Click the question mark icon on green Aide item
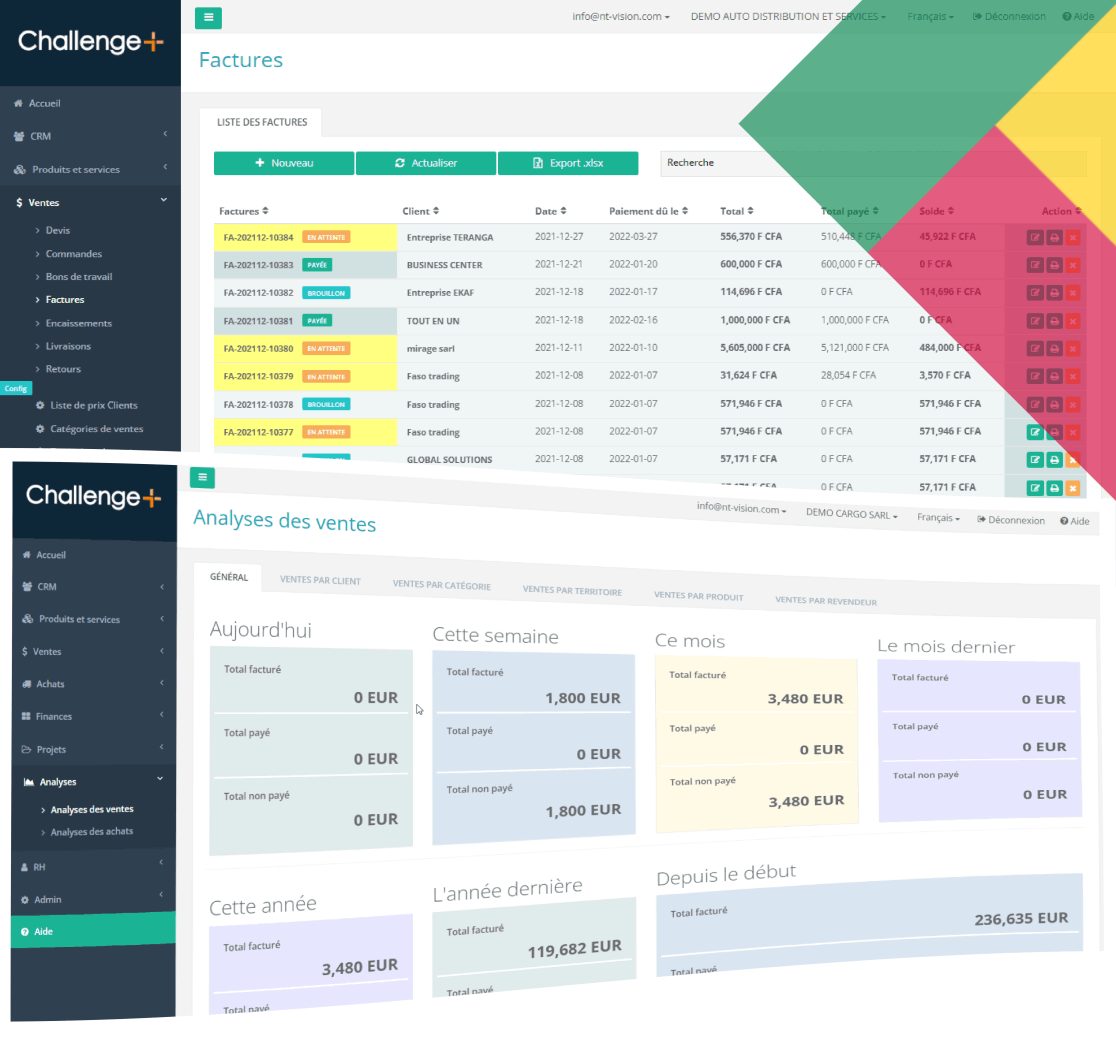 25,931
